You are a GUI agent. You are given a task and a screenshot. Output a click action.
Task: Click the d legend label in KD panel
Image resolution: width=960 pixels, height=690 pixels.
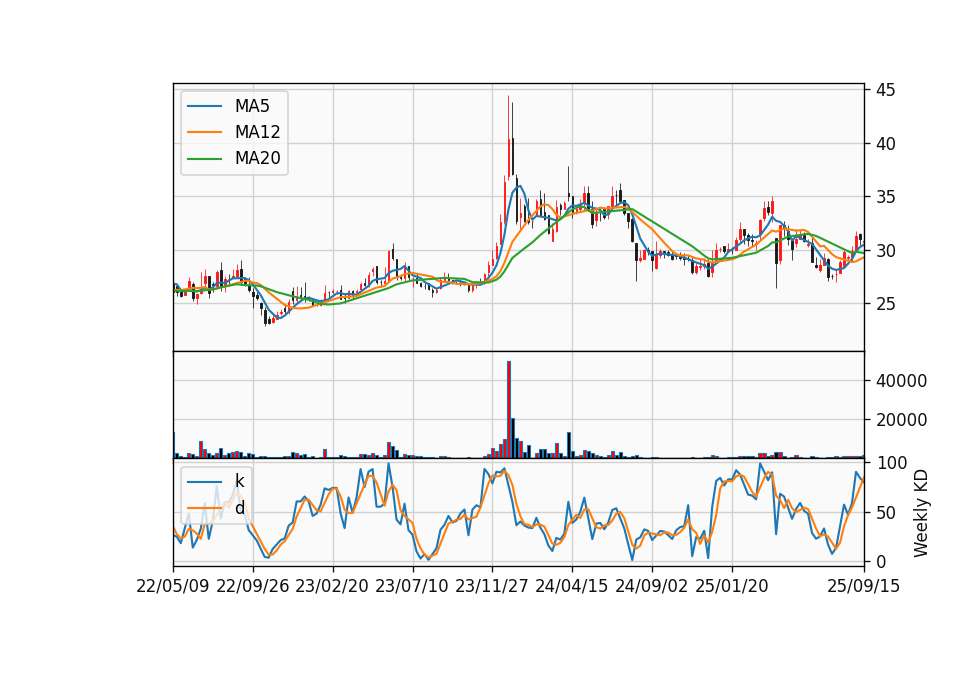[x=239, y=508]
